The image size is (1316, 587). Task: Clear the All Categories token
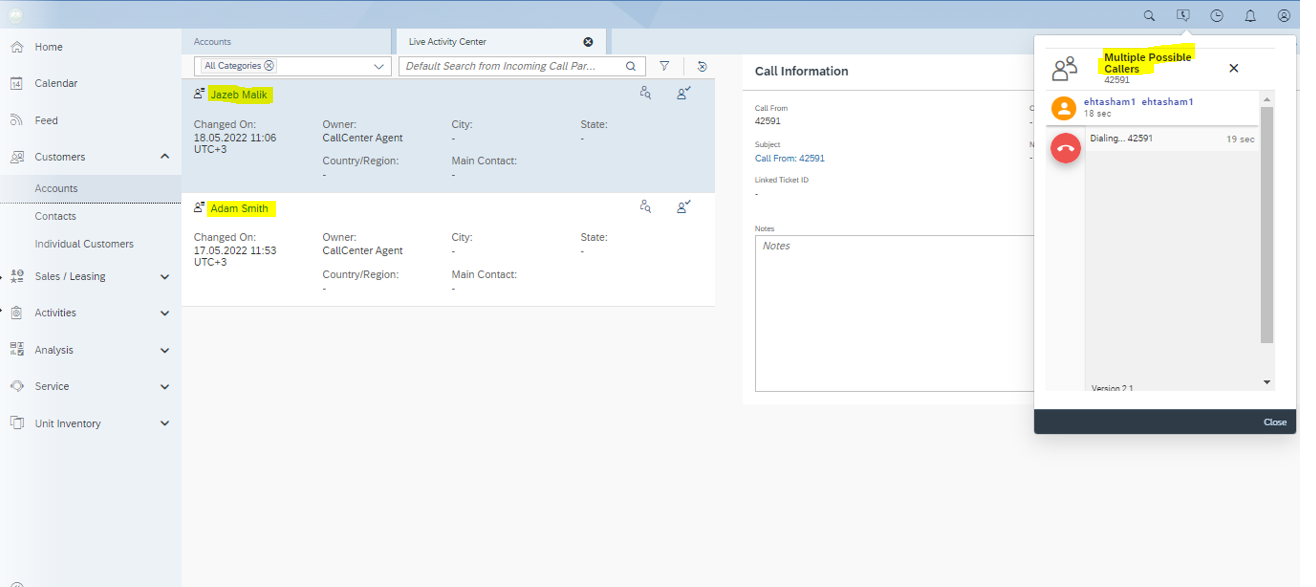(269, 66)
